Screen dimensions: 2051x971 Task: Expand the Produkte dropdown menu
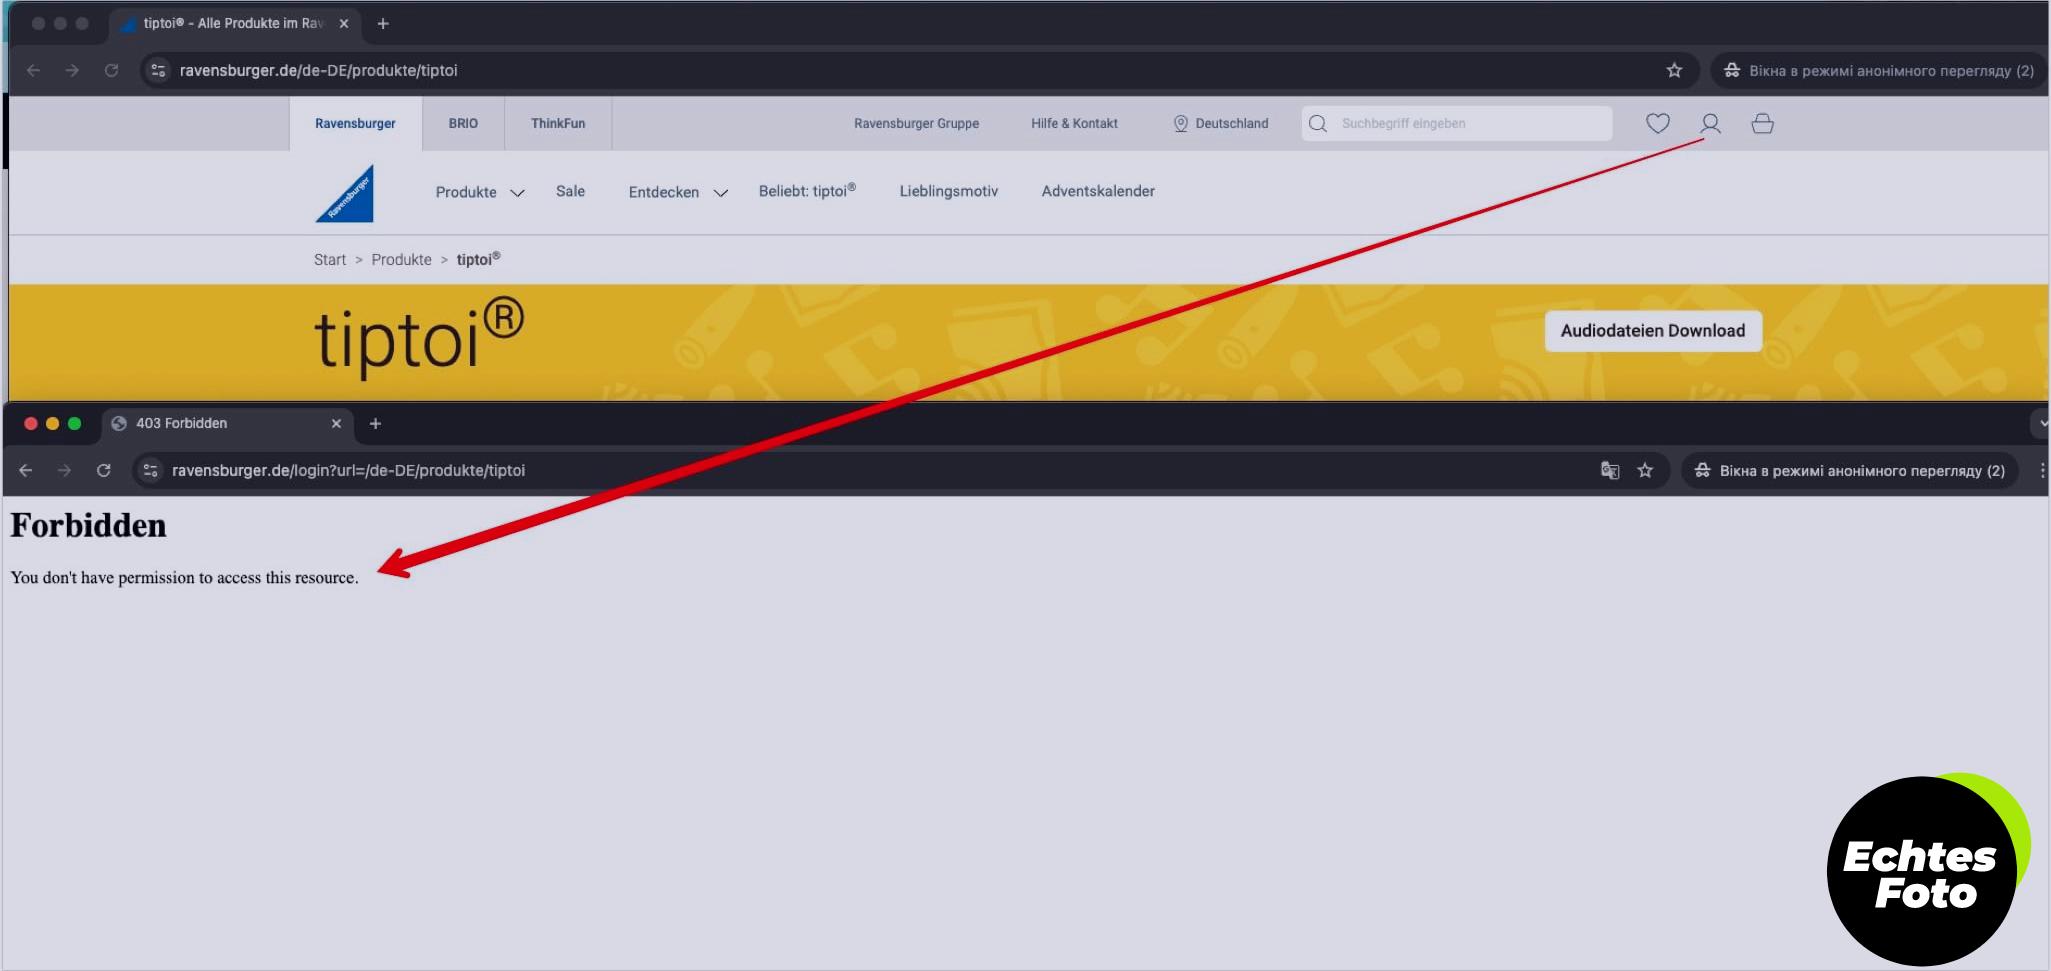coord(480,192)
